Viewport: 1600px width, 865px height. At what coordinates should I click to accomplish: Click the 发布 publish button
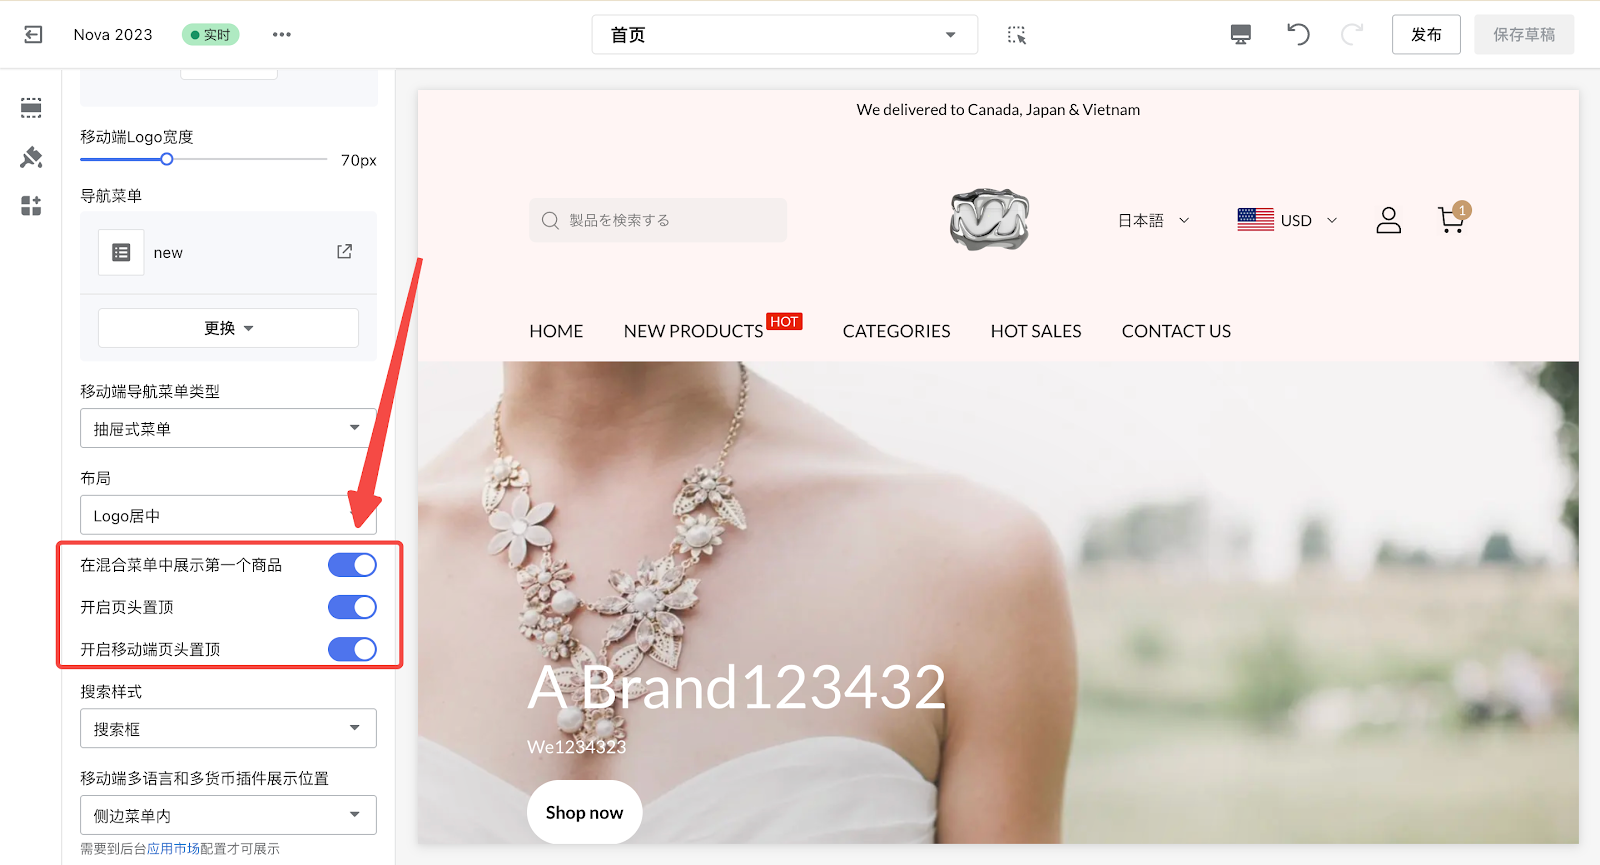click(1425, 35)
